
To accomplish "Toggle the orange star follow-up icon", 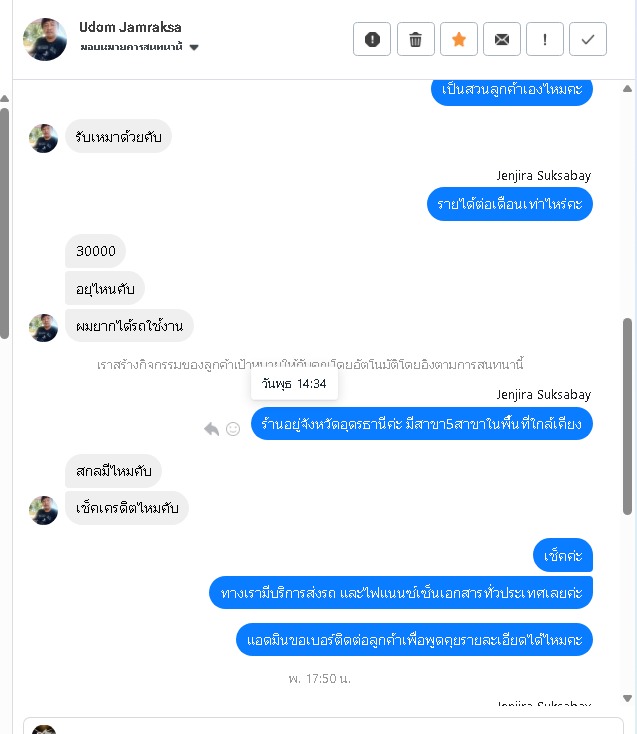I will tap(459, 39).
